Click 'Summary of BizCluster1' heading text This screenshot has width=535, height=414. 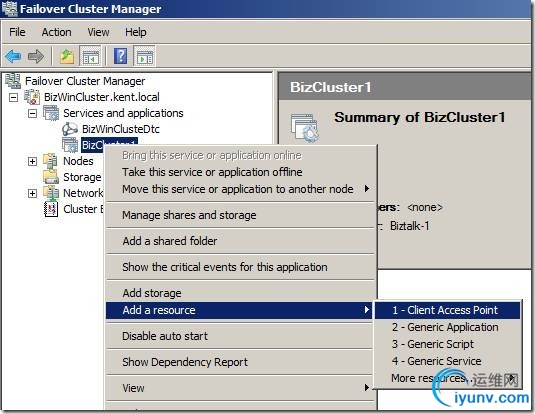click(x=420, y=117)
